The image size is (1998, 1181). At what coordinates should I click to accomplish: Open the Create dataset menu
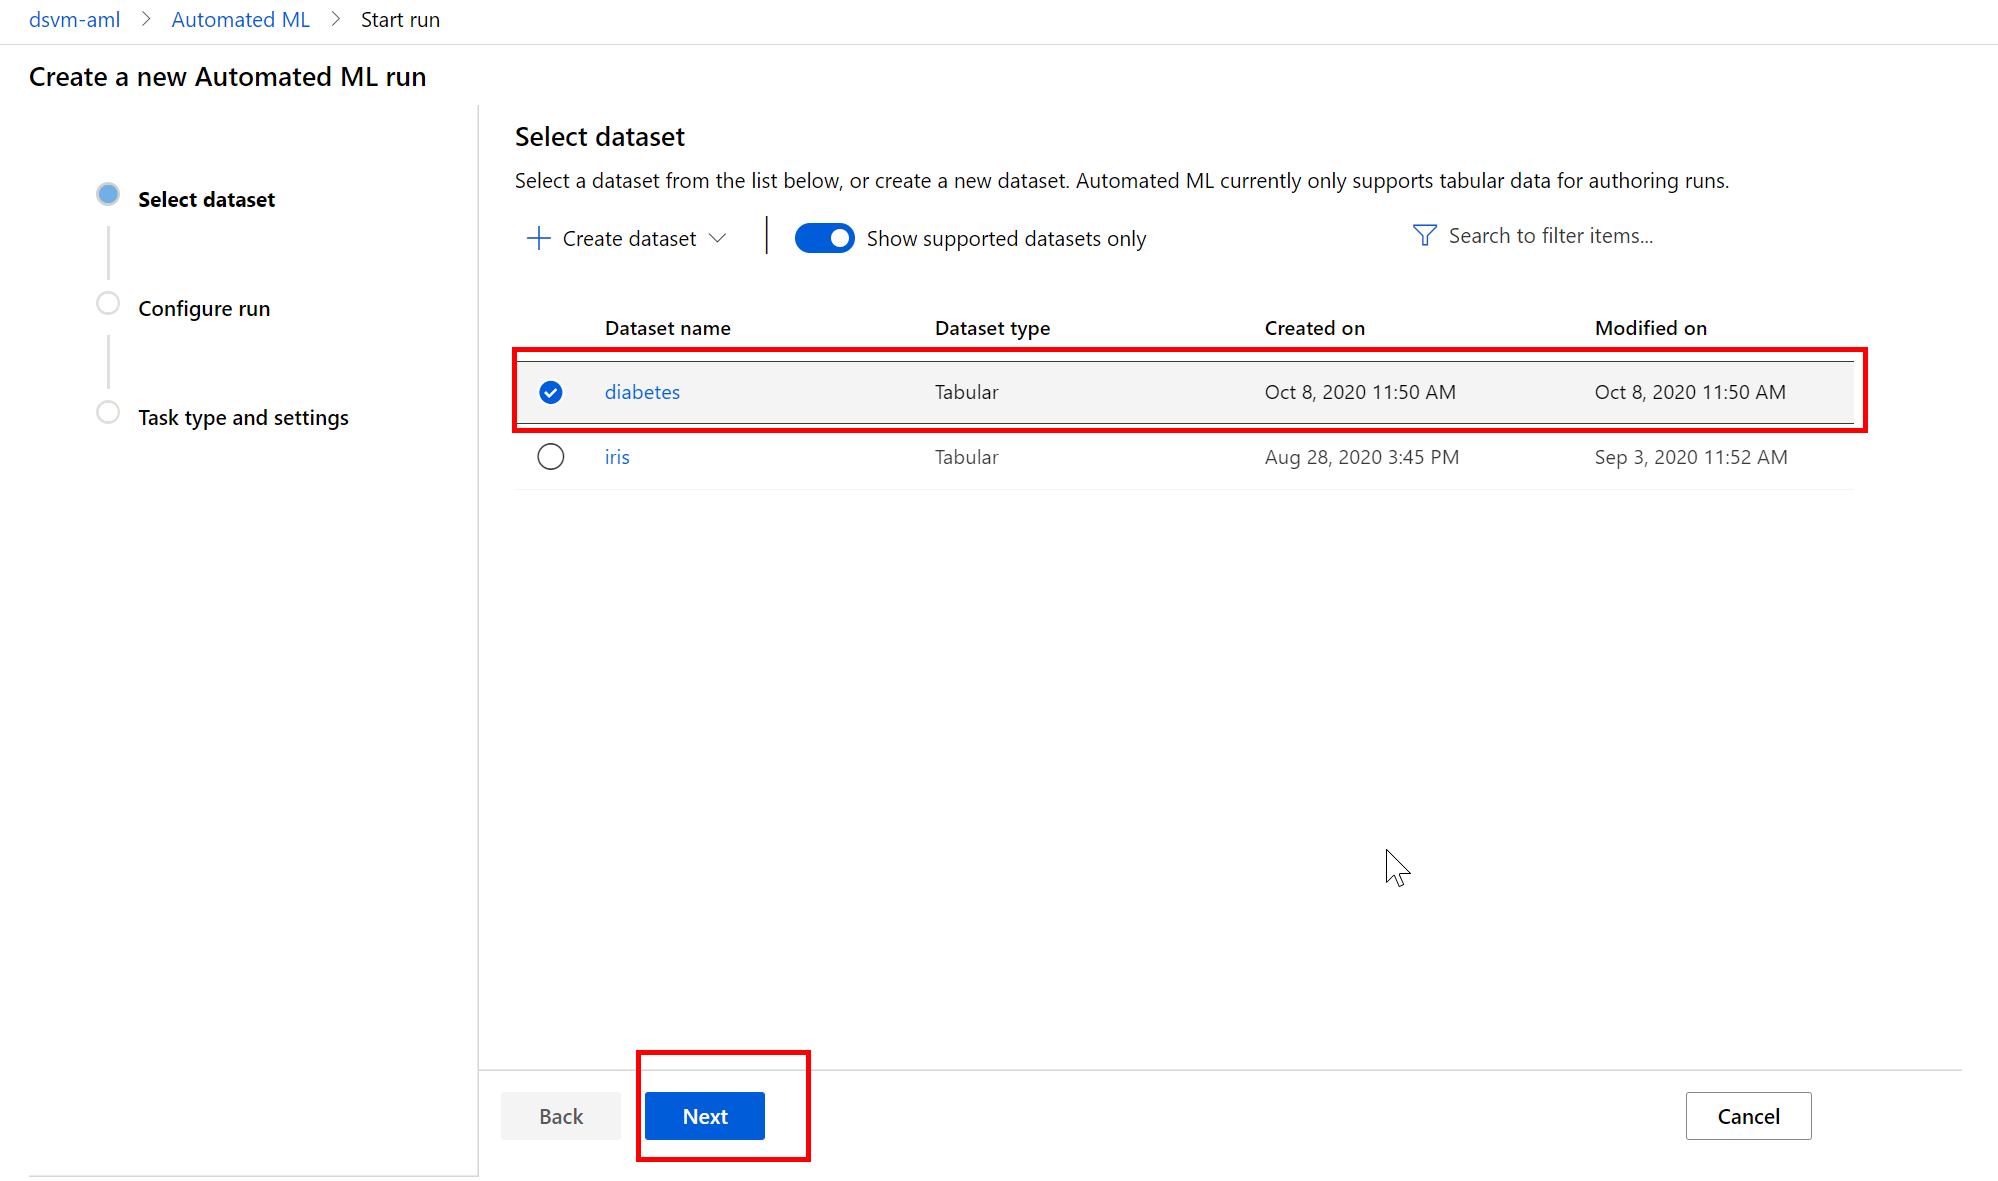click(x=629, y=238)
